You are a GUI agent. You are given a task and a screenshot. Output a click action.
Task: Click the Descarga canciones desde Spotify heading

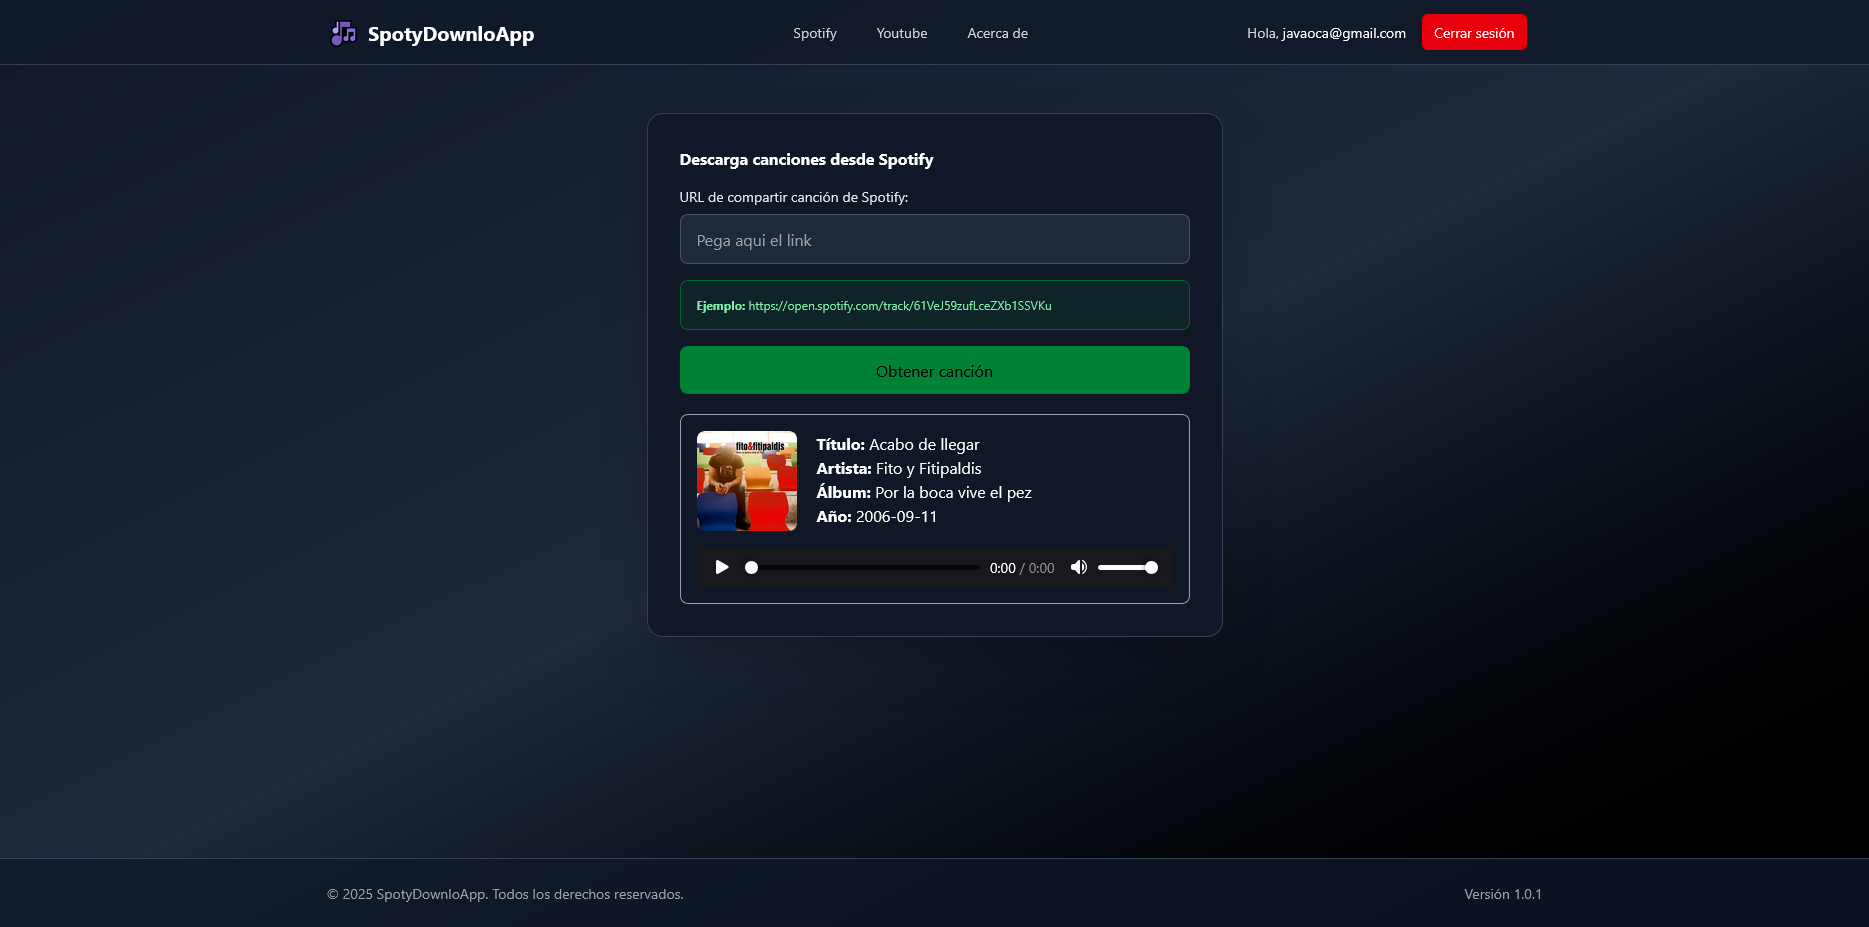coord(806,159)
